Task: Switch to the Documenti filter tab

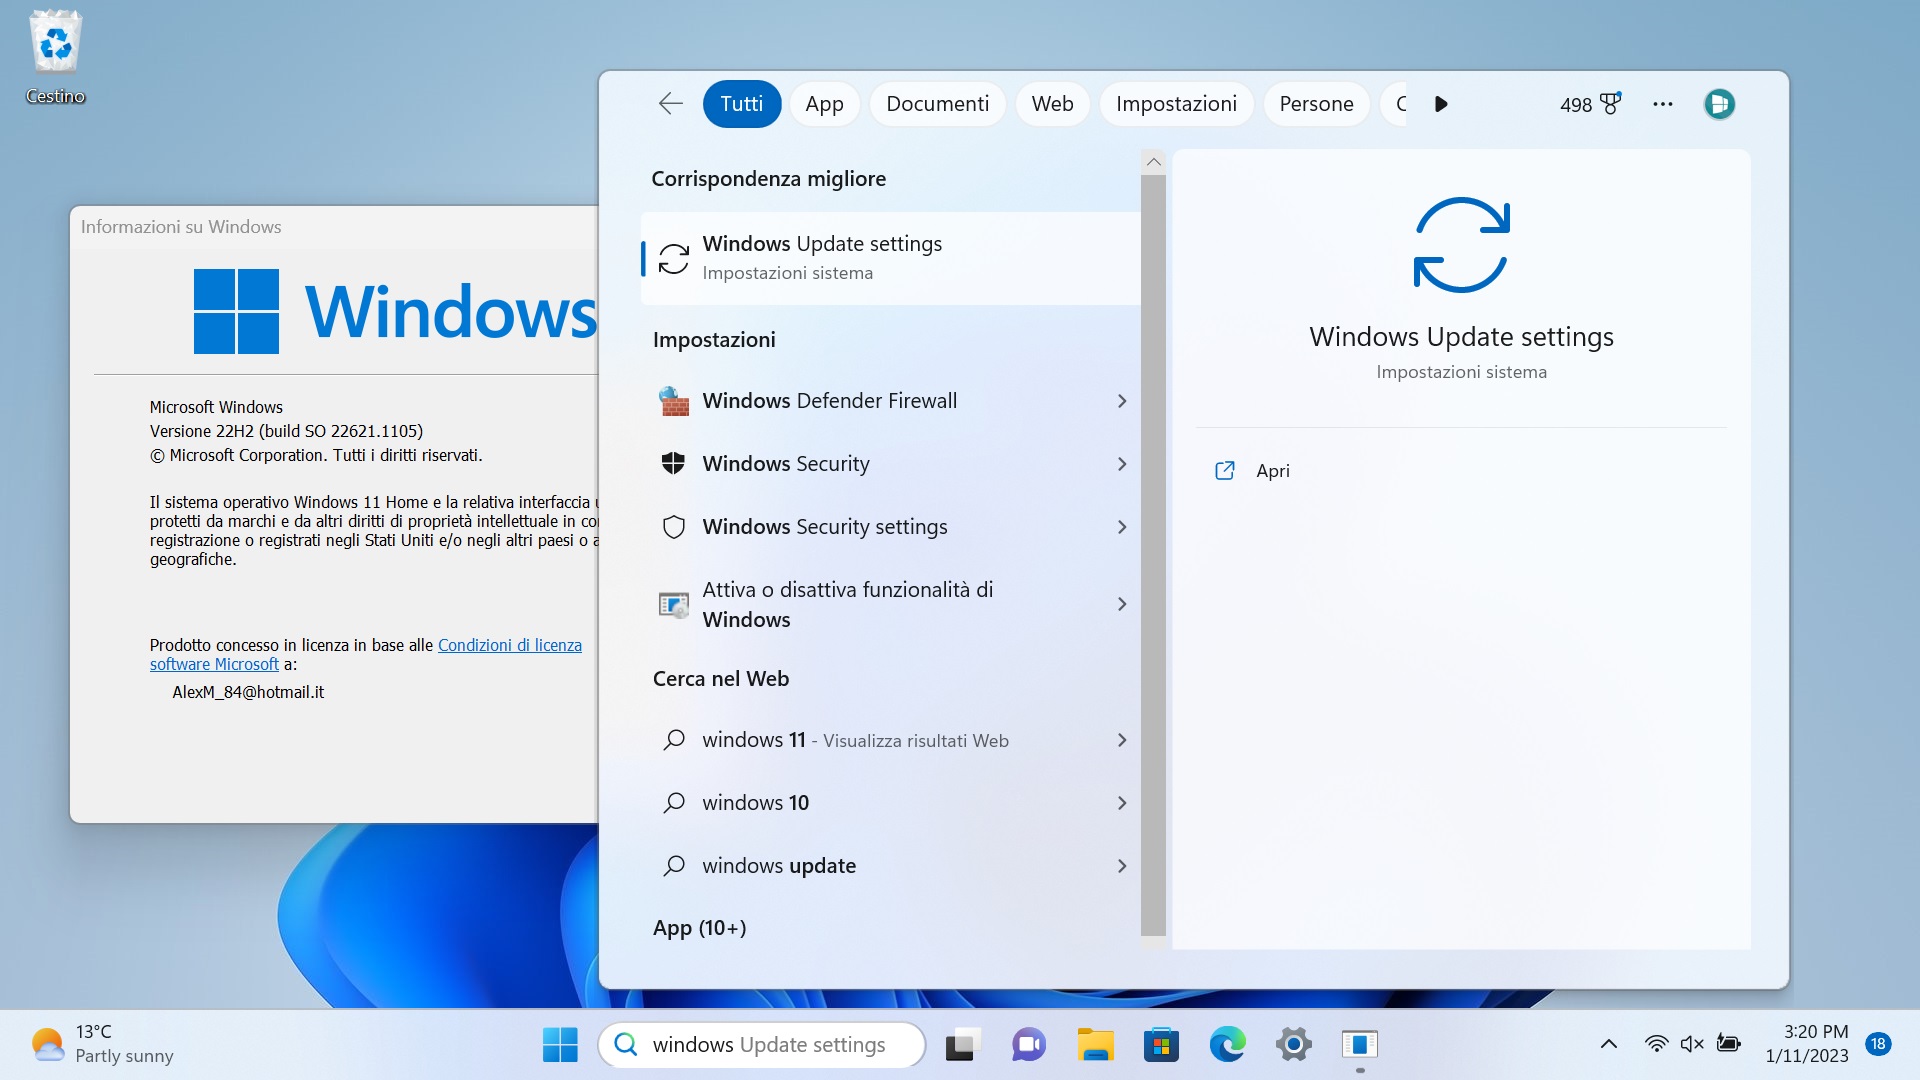Action: pyautogui.click(x=938, y=104)
